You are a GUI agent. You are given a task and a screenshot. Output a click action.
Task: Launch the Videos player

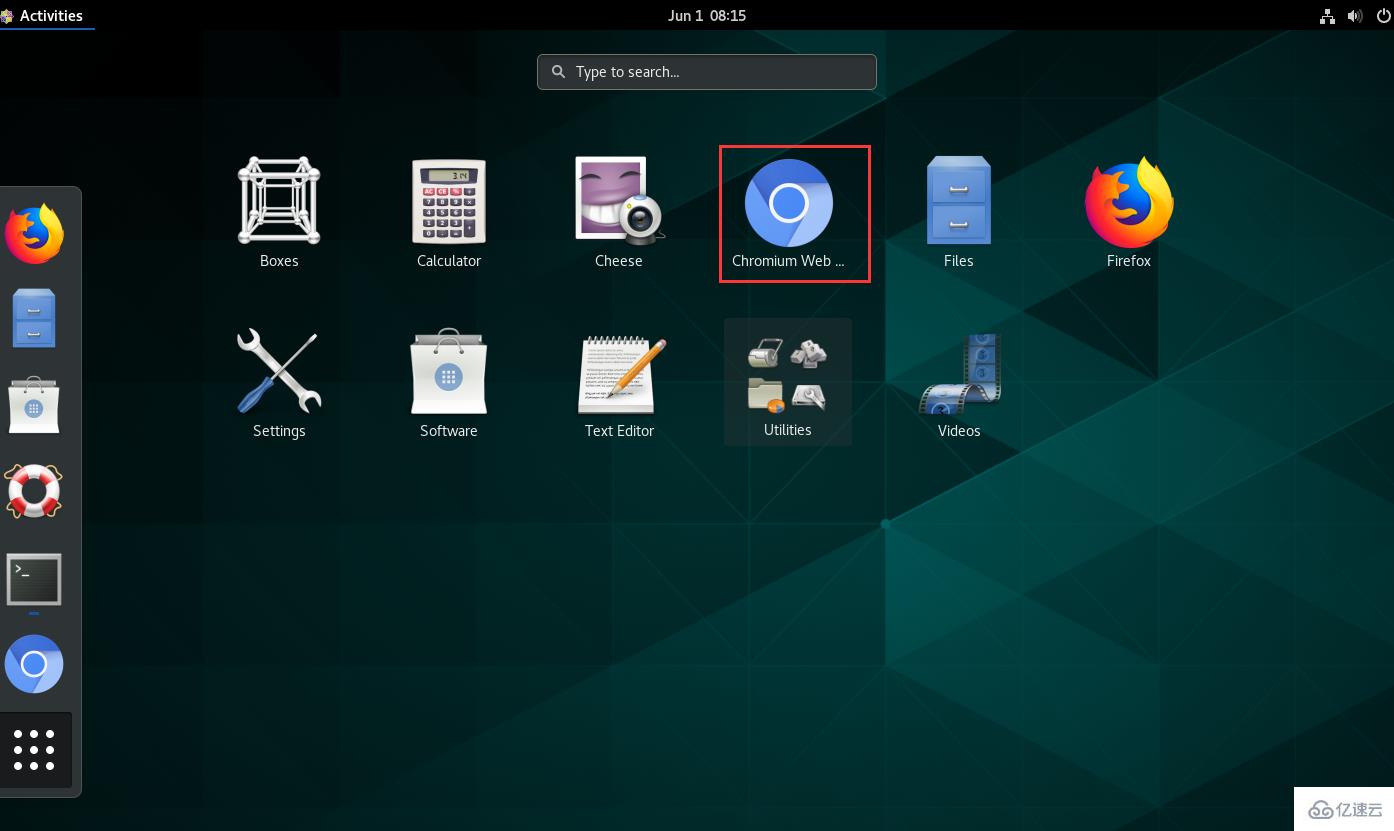959,374
